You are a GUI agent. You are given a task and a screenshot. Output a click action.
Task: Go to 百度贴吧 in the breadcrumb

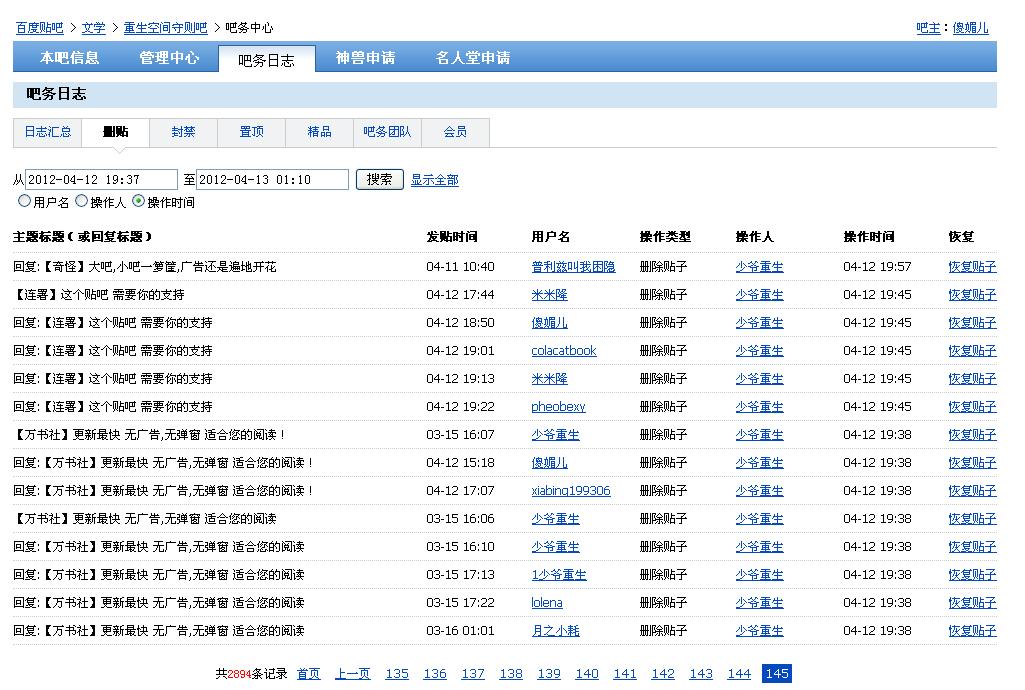[39, 27]
